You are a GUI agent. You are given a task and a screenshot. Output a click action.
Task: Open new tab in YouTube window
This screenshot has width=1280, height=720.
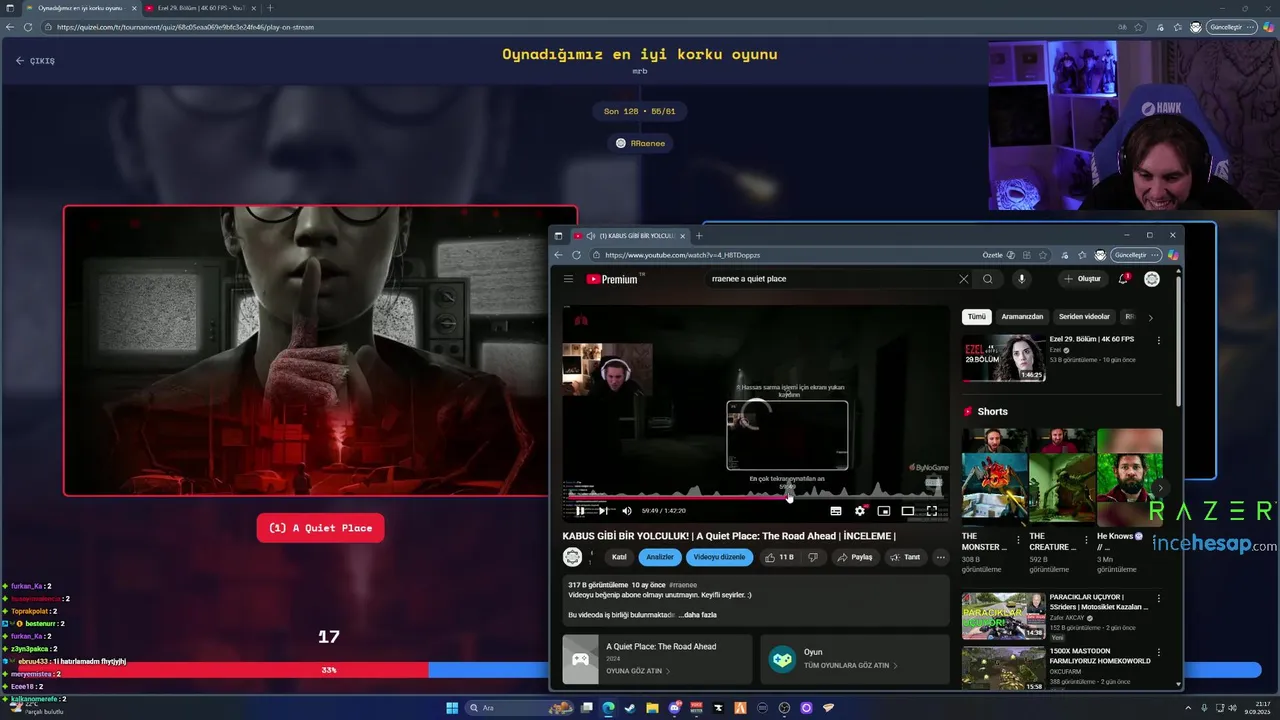(x=699, y=236)
